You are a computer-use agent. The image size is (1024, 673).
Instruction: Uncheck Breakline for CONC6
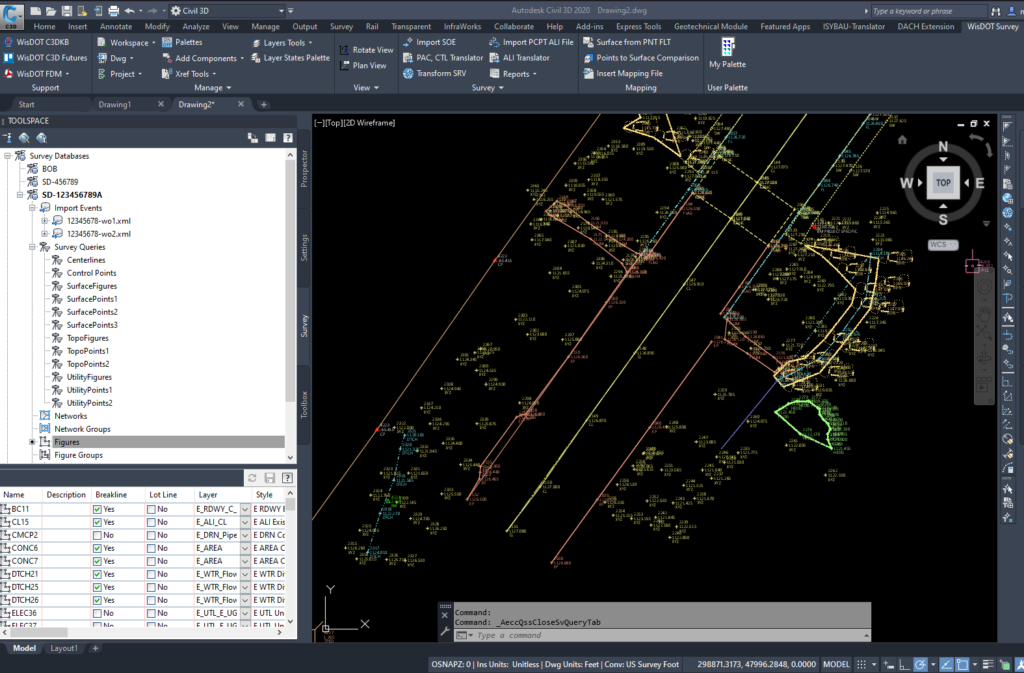pyautogui.click(x=97, y=548)
